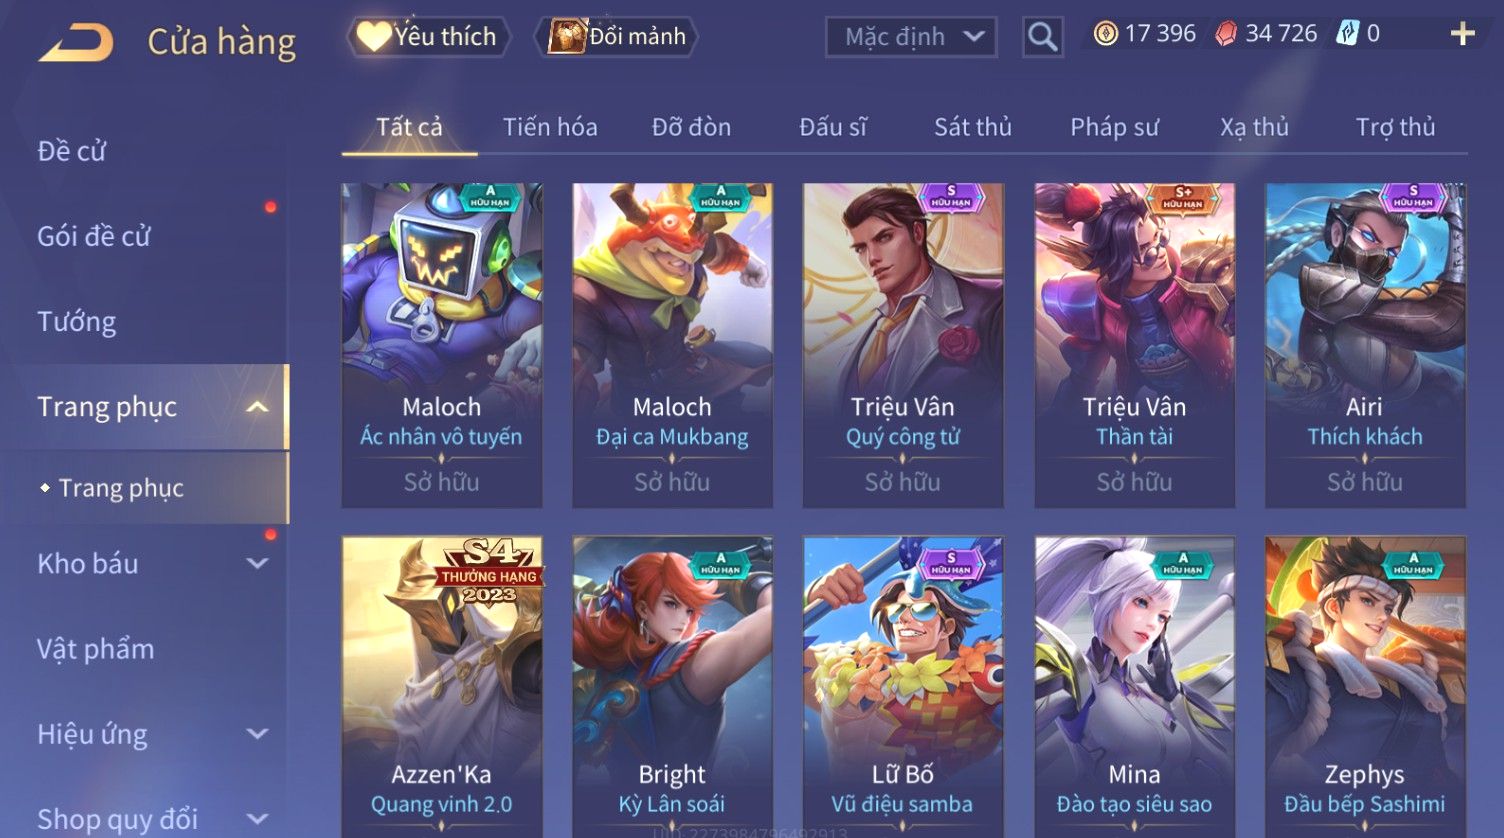Switch to the Sát thủ tab
1504x838 pixels.
(x=973, y=127)
